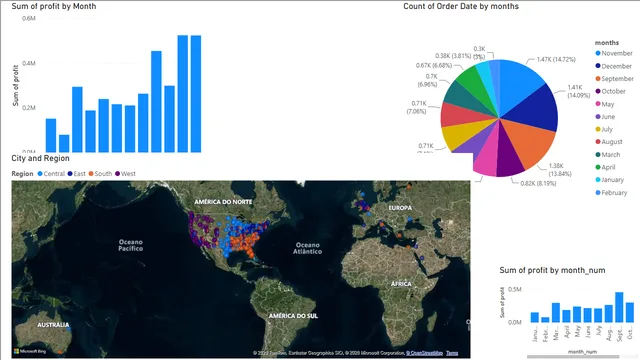
Task: Filter the map by Central region legend item
Action: tap(51, 173)
